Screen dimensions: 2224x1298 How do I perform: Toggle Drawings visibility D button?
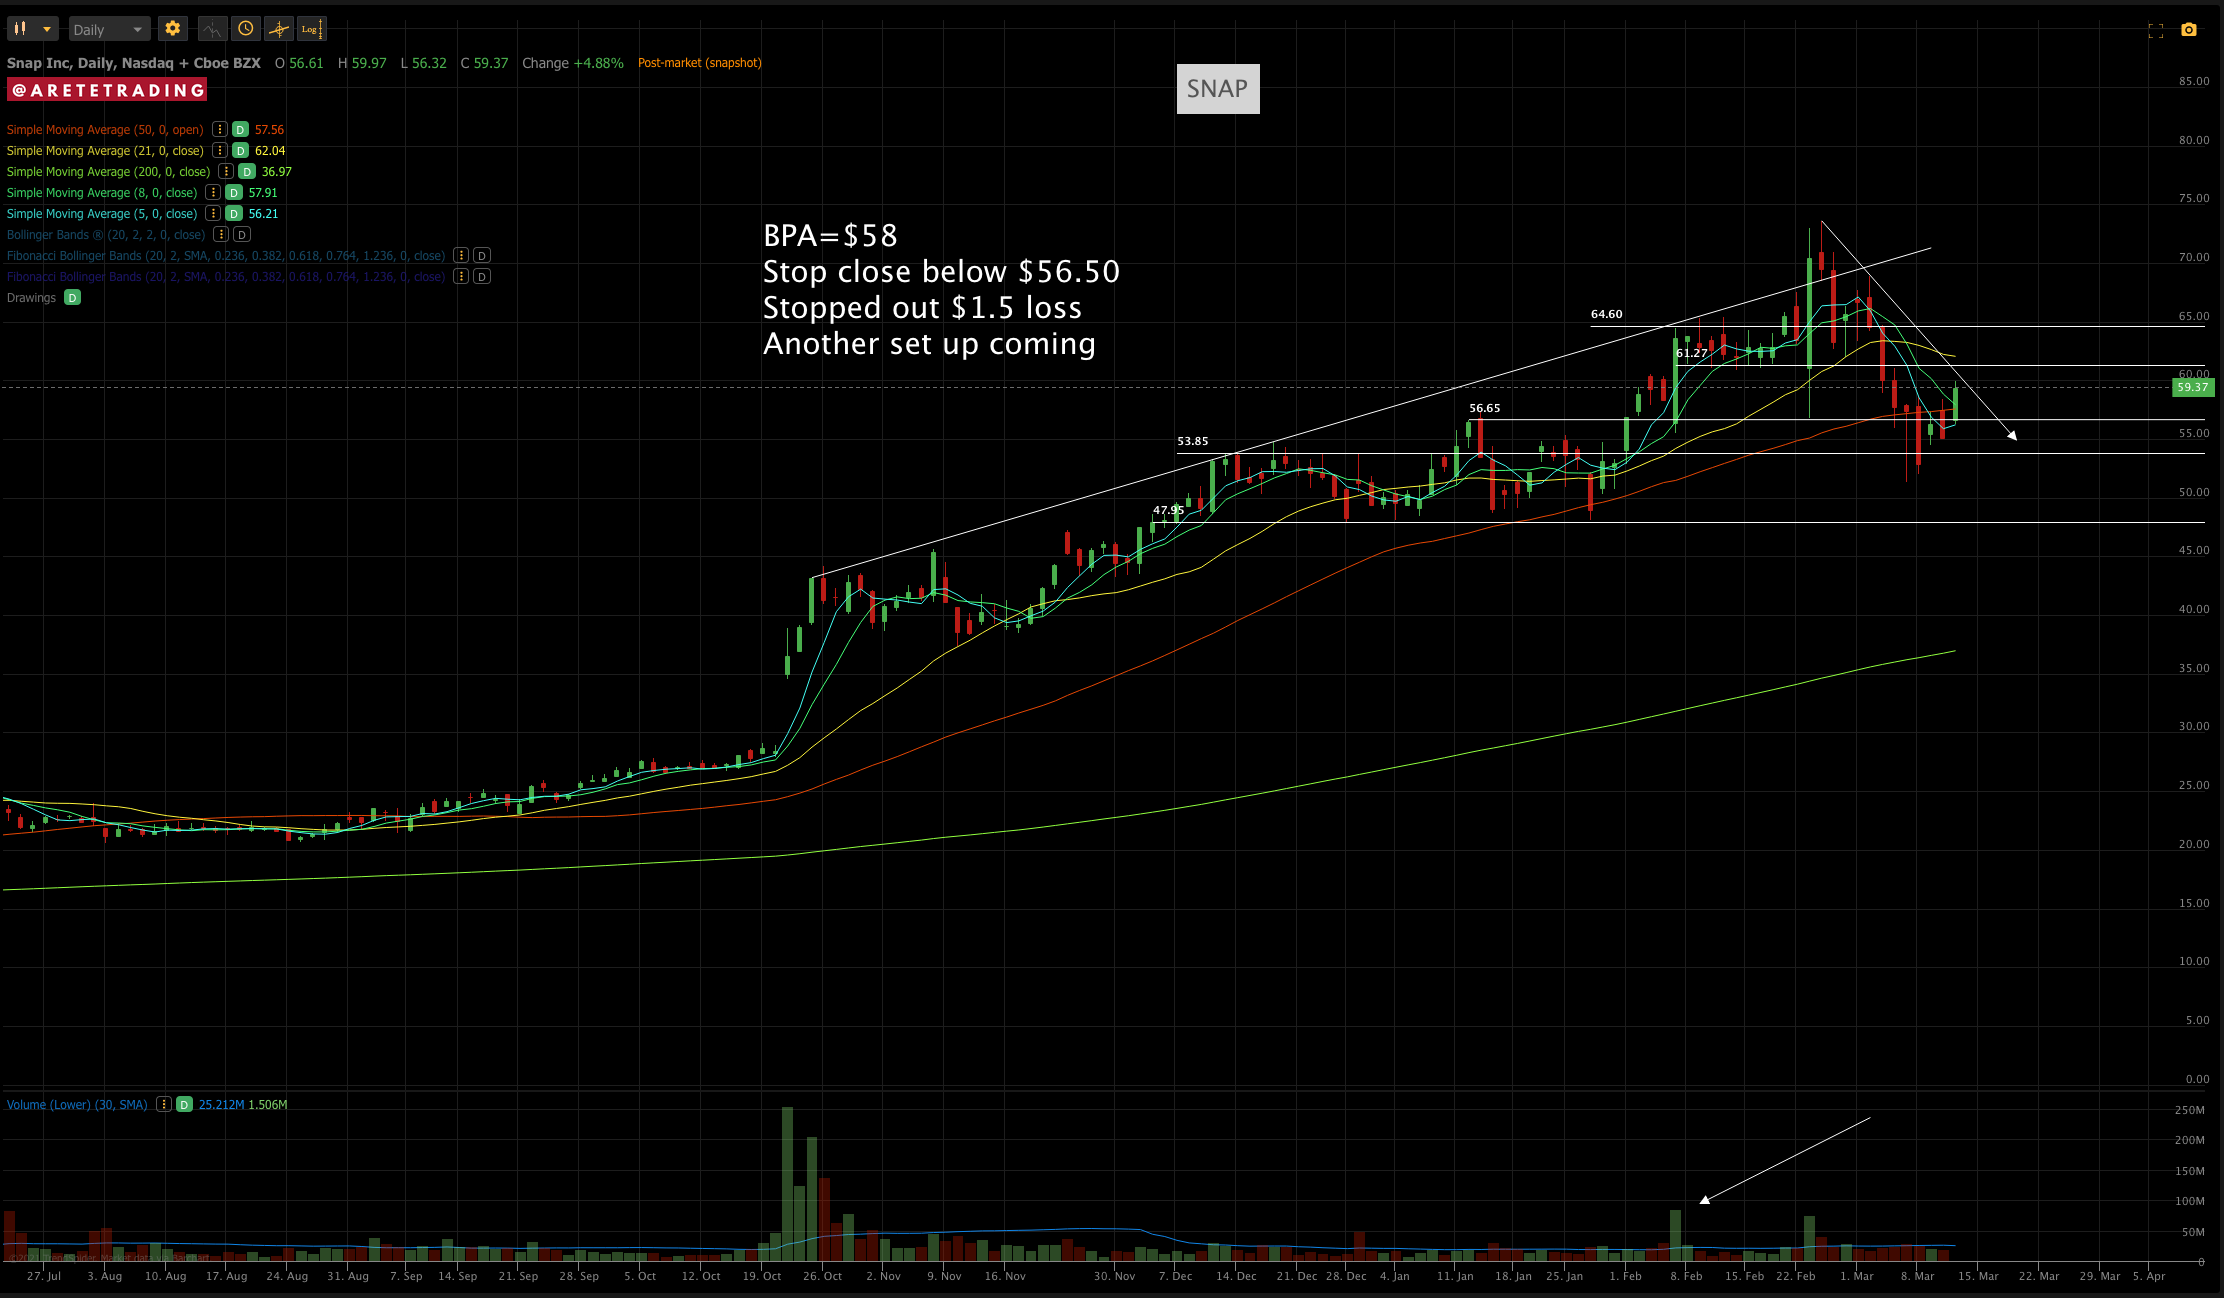72,298
